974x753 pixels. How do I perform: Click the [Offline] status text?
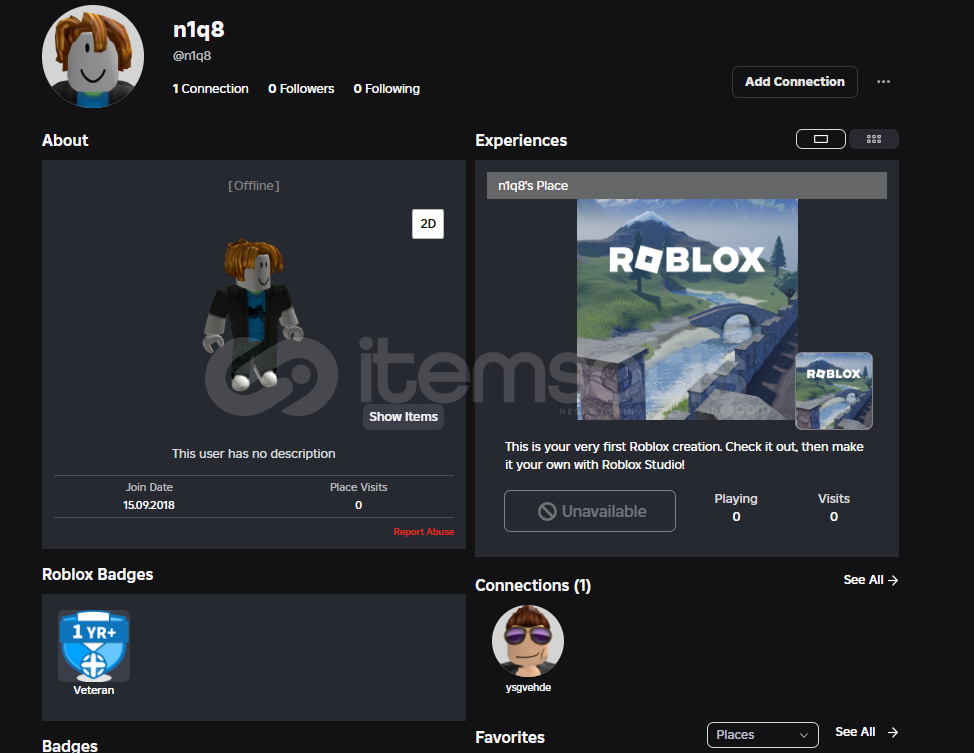click(253, 186)
